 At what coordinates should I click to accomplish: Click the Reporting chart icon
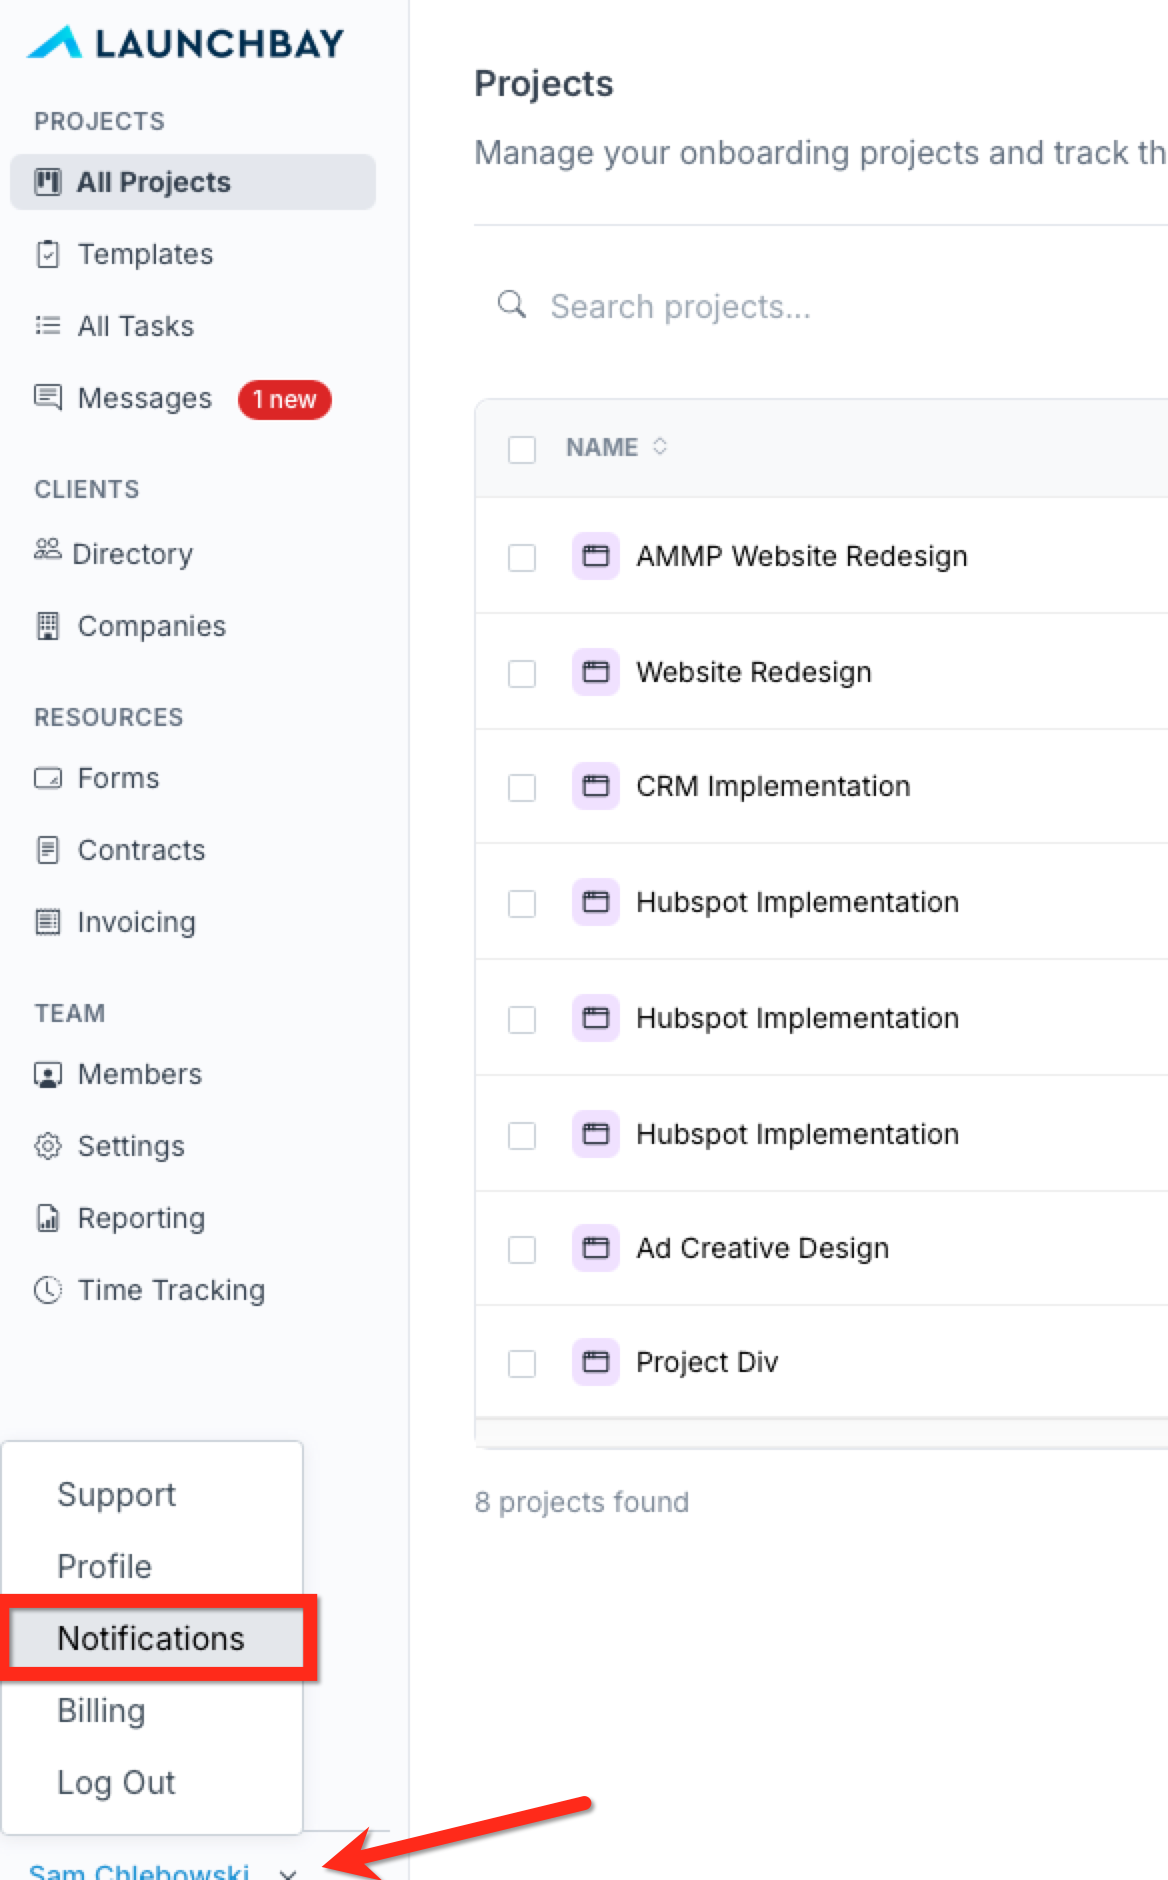(48, 1218)
